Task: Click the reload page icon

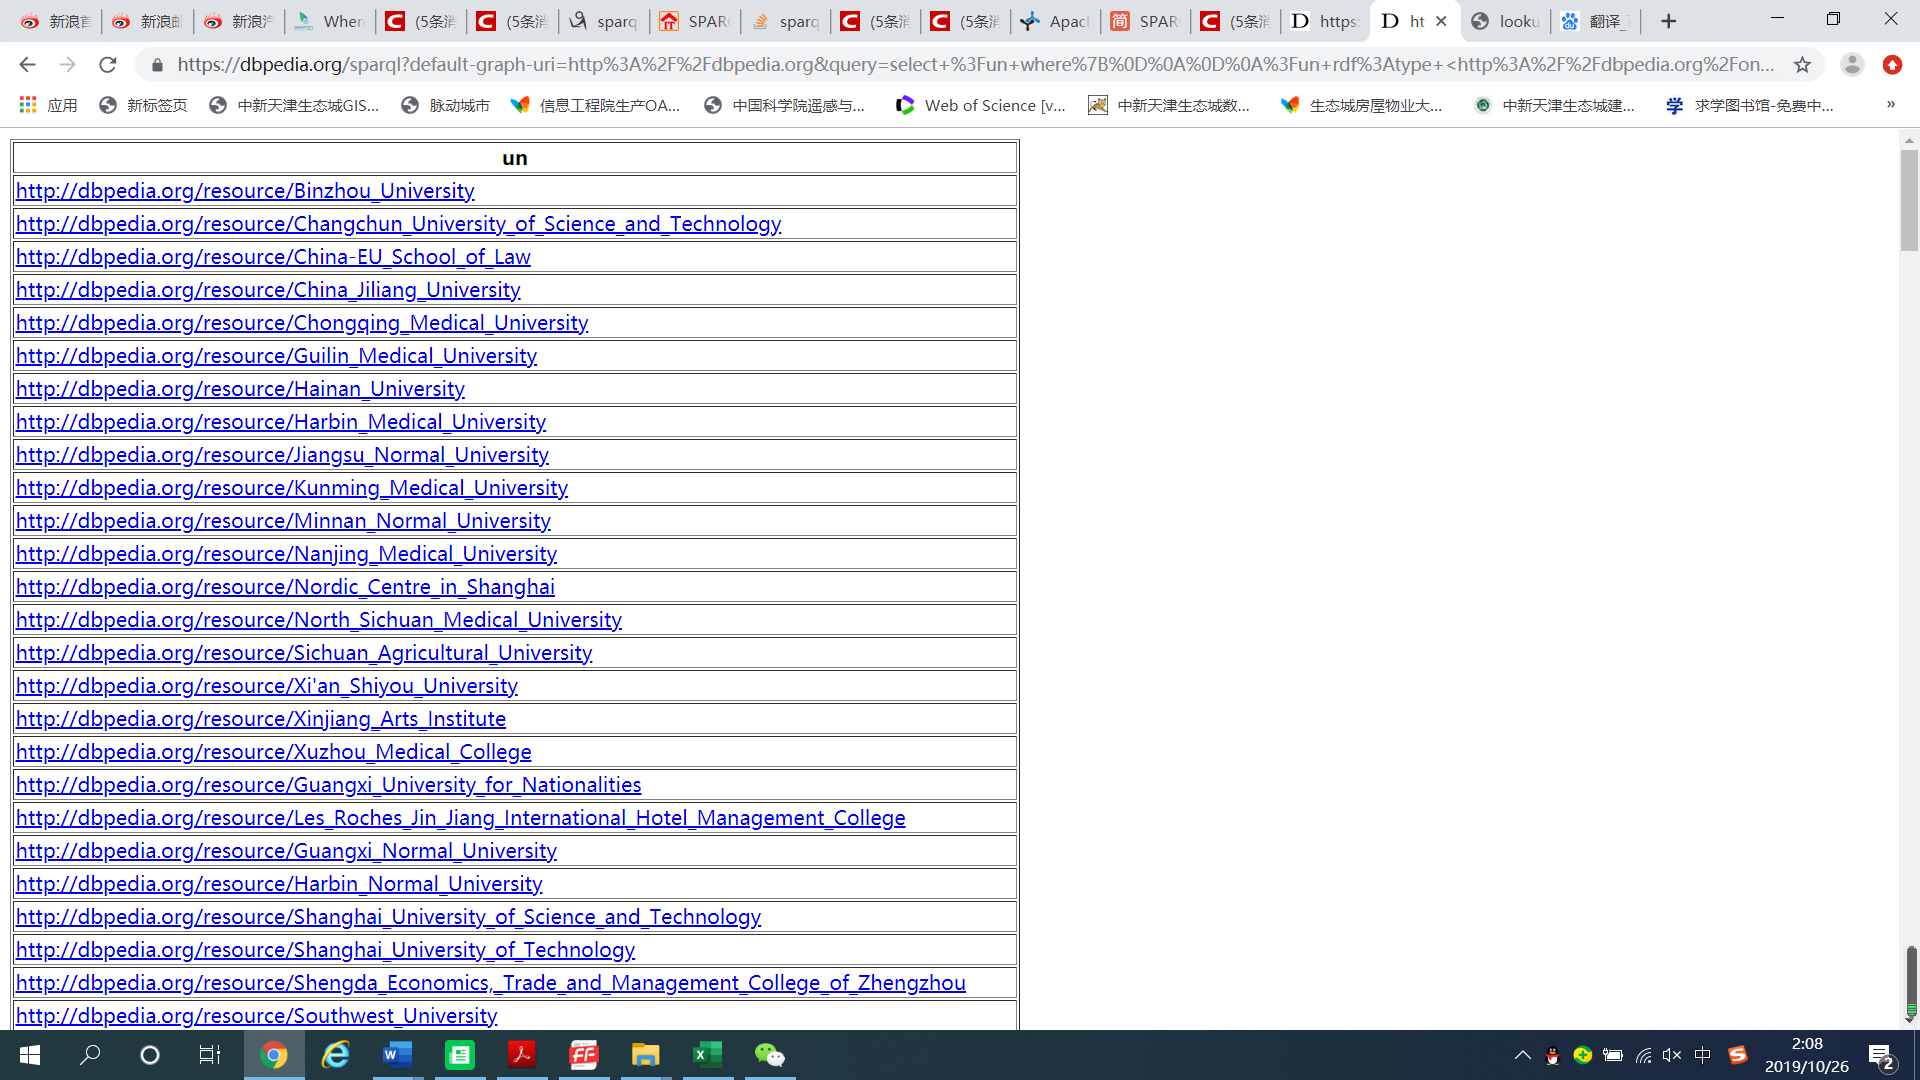Action: [x=111, y=63]
